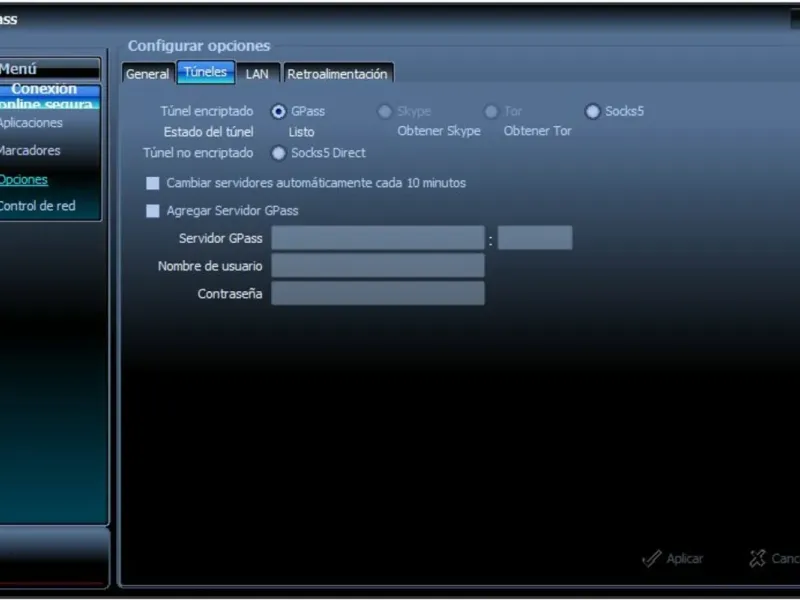The image size is (800, 600).
Task: Click the Cancel X icon
Action: pos(758,558)
